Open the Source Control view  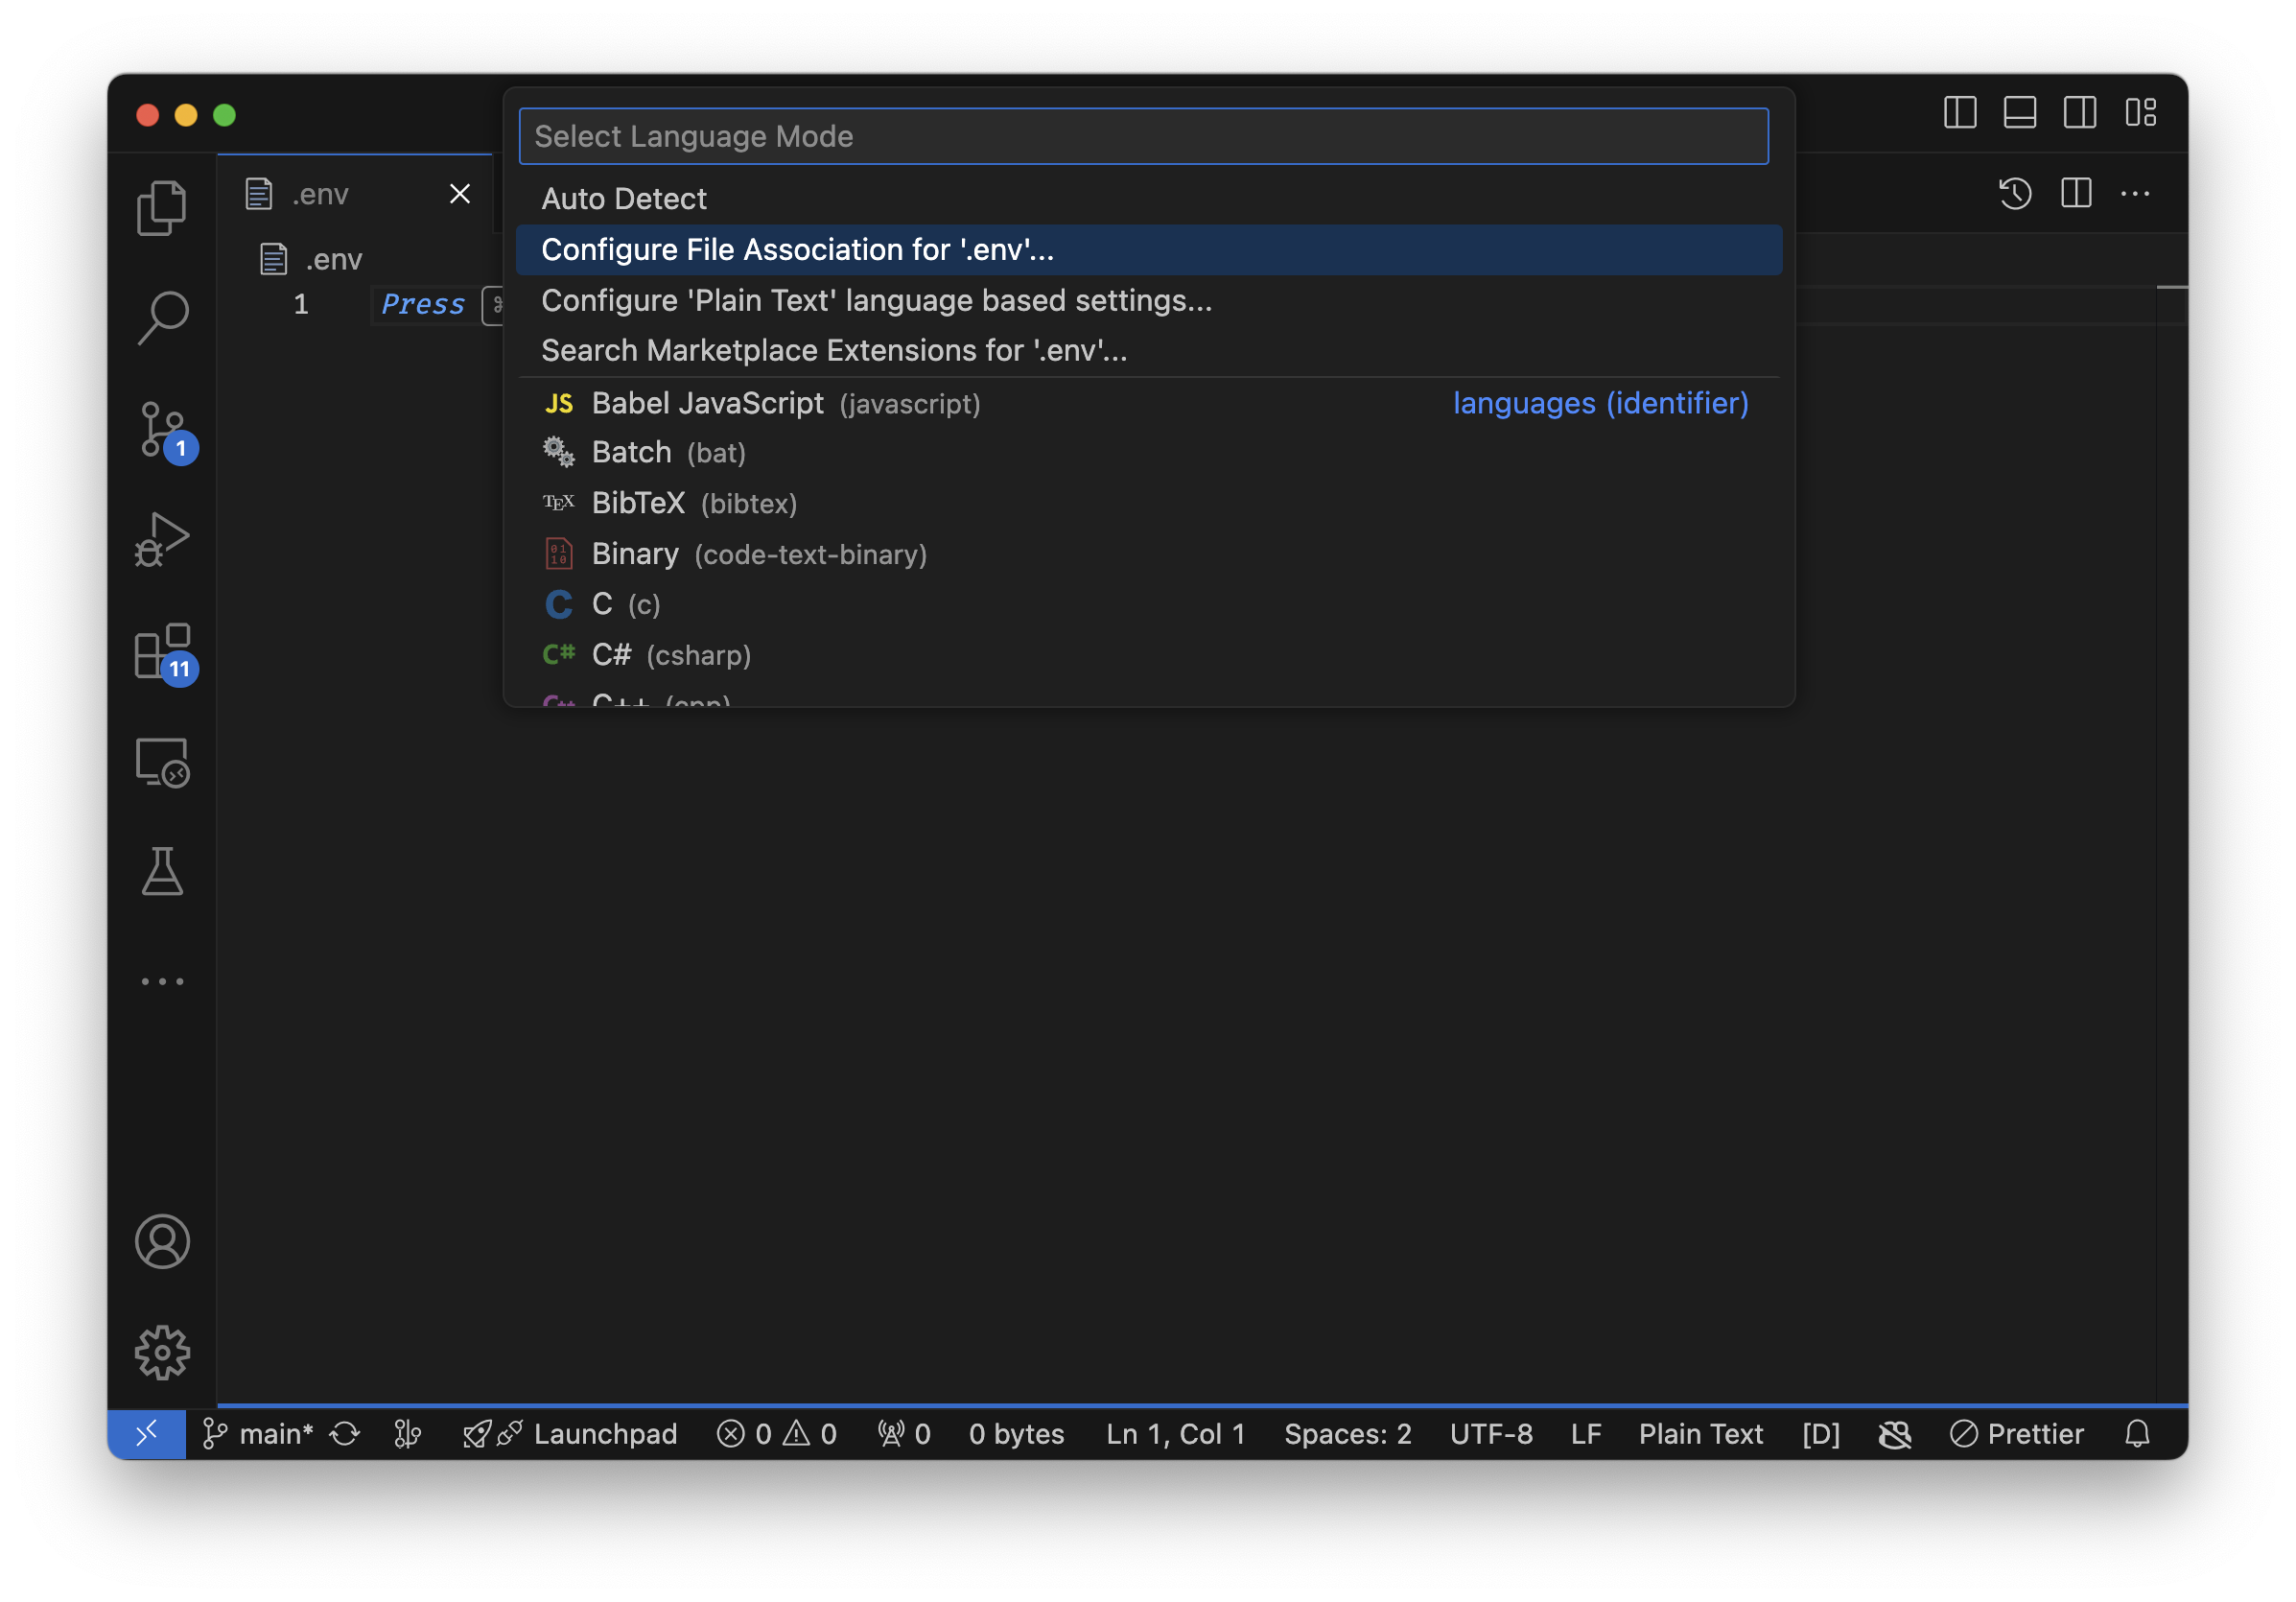pos(161,430)
